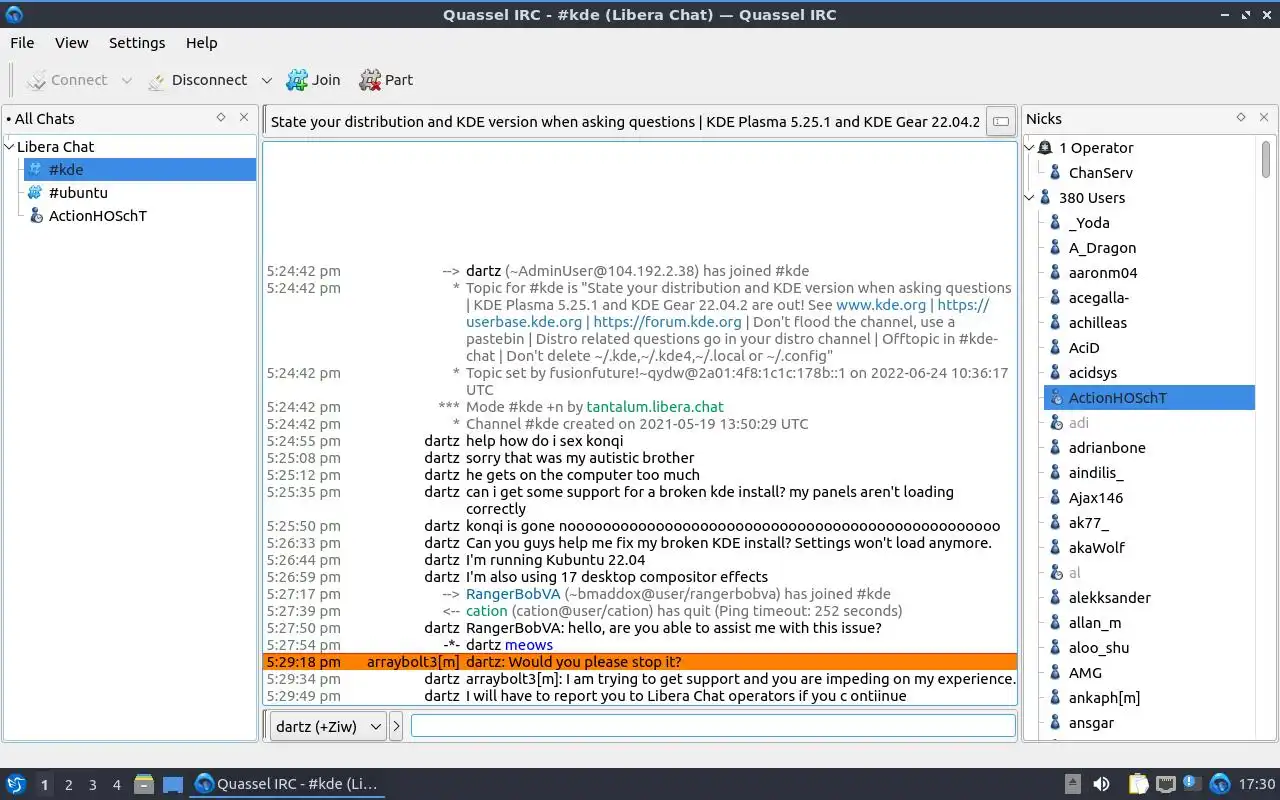
Task: Switch to virtual desktop 2
Action: pos(68,785)
